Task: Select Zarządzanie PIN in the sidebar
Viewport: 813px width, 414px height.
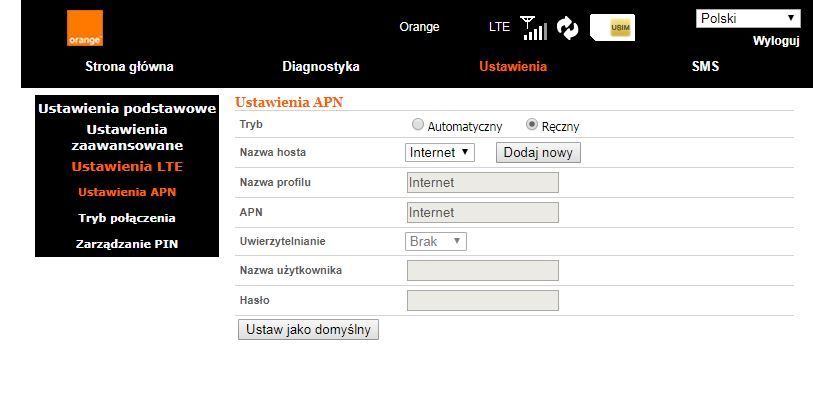Action: click(127, 243)
